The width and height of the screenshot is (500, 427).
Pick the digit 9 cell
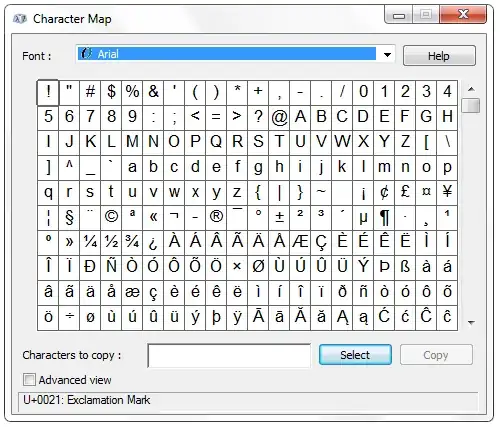point(132,117)
